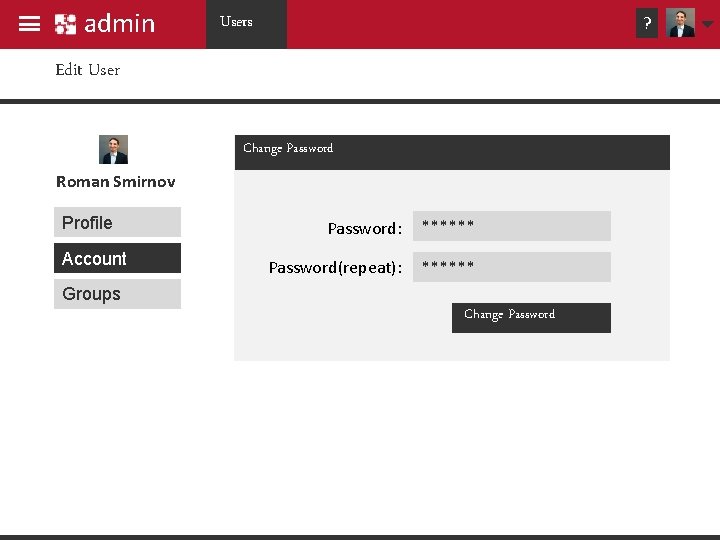Image resolution: width=720 pixels, height=540 pixels.
Task: Focus the Password input field
Action: coord(512,226)
